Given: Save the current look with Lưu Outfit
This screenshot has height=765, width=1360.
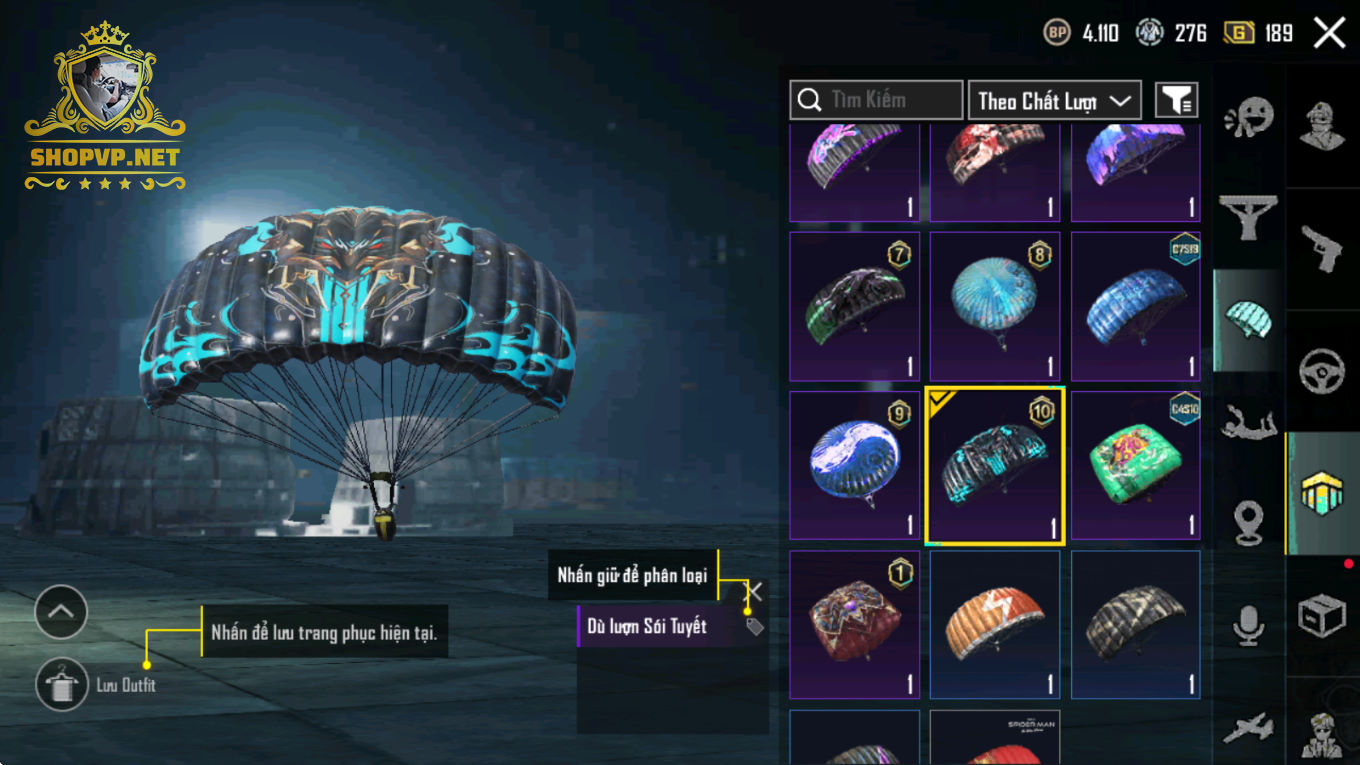Looking at the screenshot, I should coord(61,685).
